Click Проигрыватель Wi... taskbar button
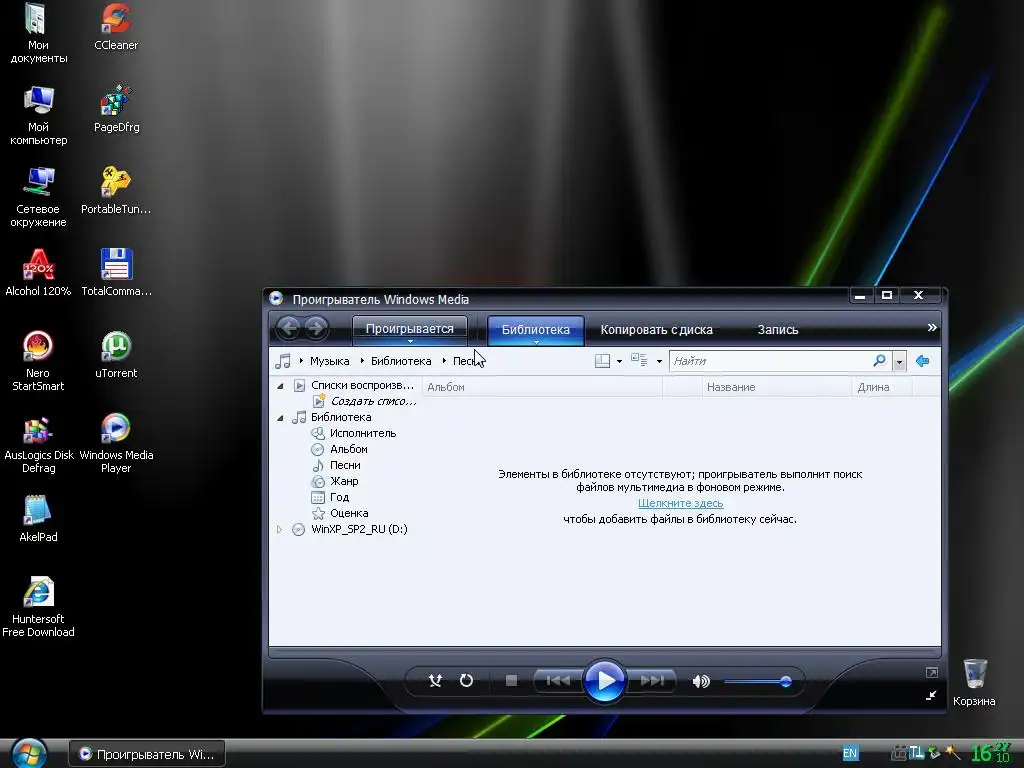The height and width of the screenshot is (768, 1024). [x=147, y=754]
